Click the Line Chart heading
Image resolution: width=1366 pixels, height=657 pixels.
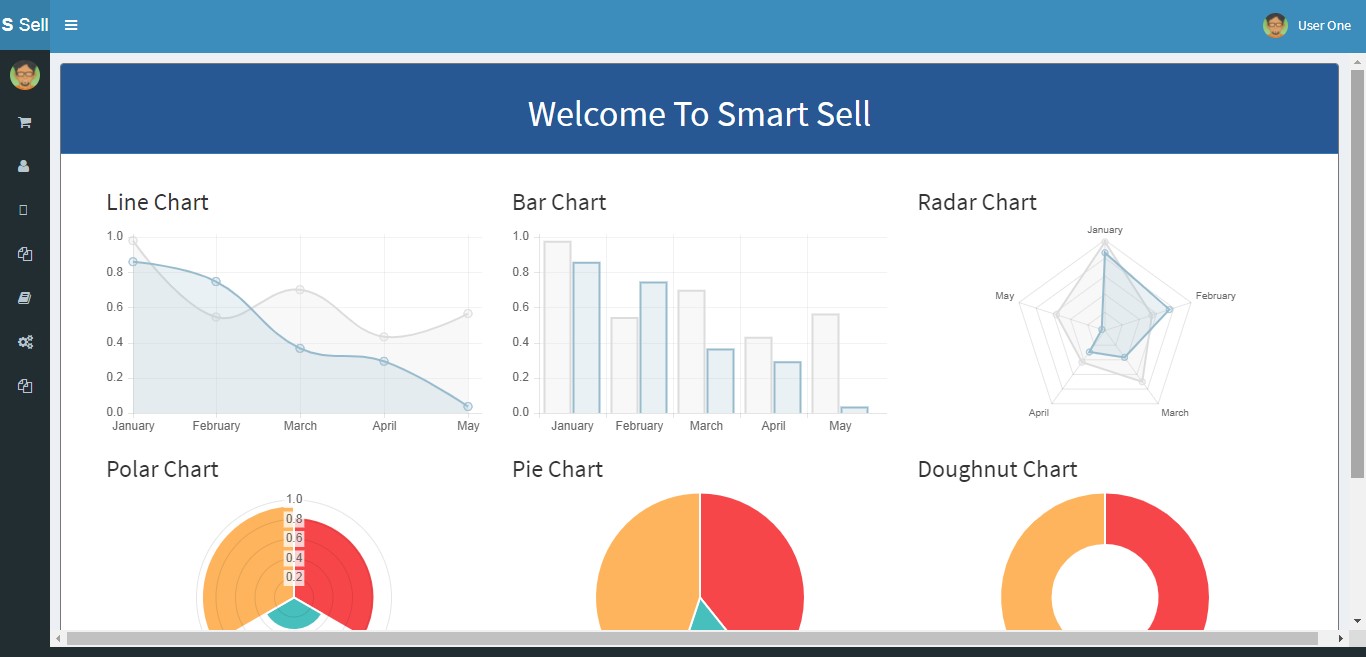click(x=158, y=202)
